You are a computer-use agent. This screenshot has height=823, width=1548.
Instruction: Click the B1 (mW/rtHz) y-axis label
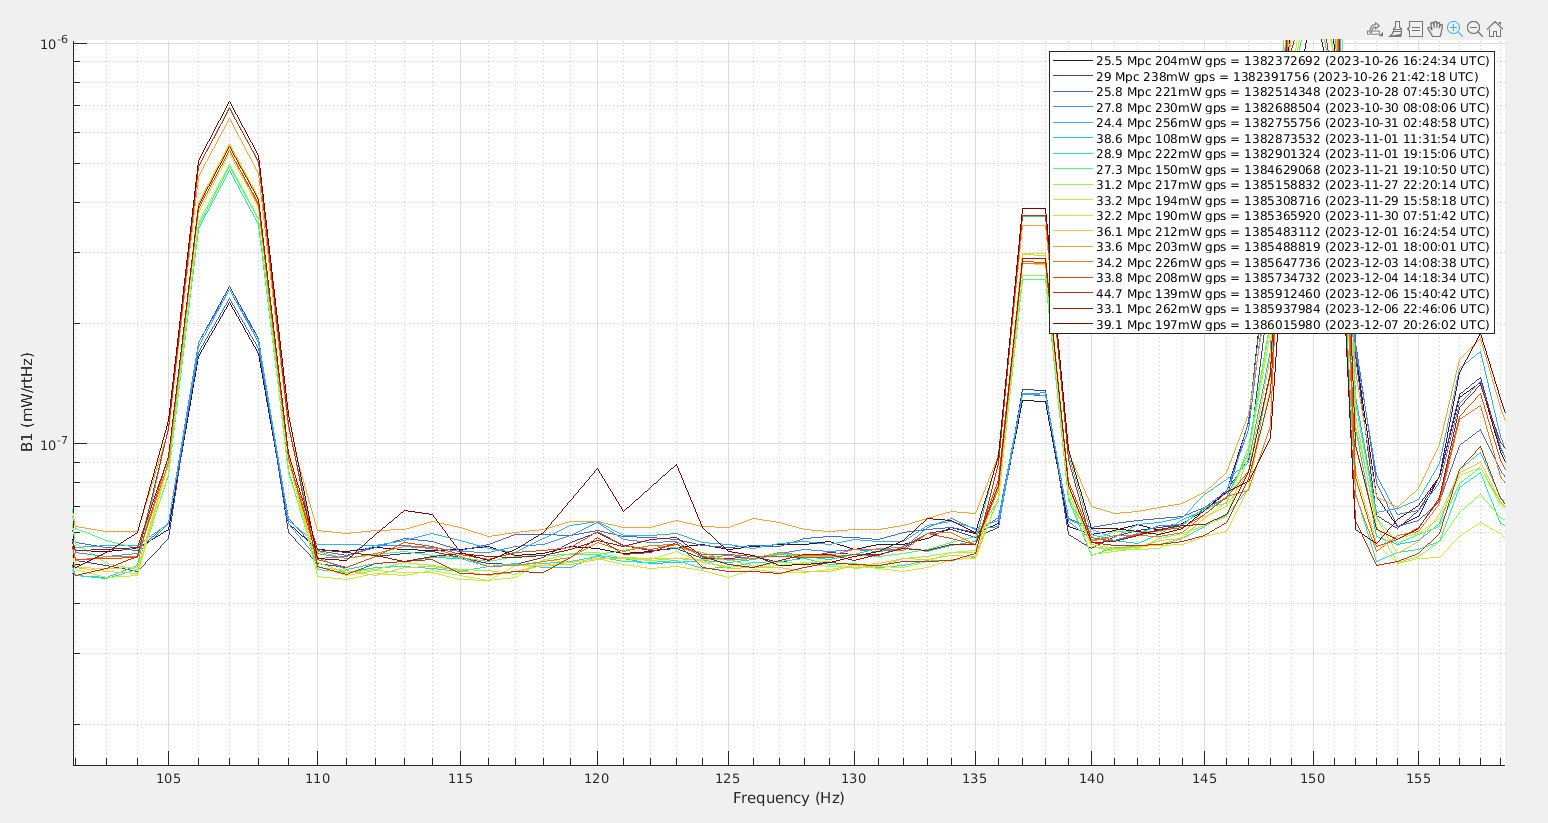(x=27, y=402)
